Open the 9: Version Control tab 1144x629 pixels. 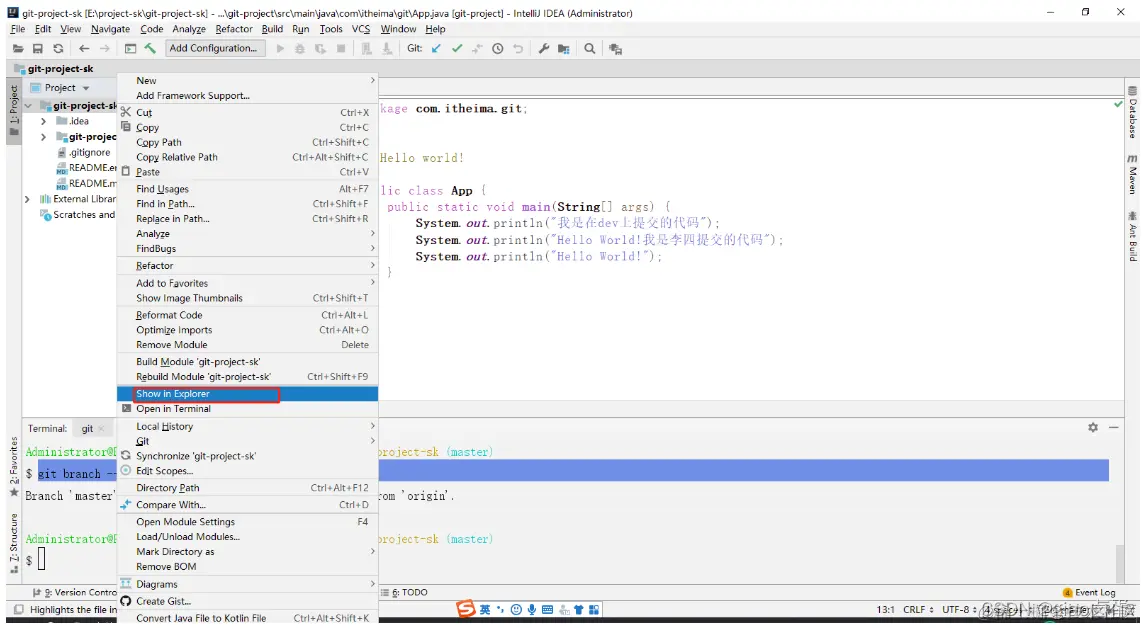(75, 593)
